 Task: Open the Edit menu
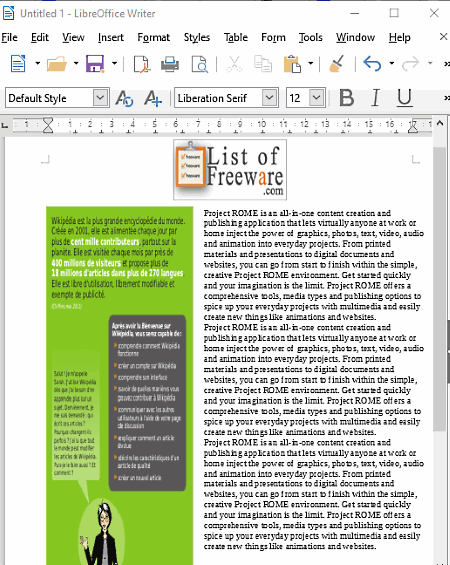tap(40, 37)
